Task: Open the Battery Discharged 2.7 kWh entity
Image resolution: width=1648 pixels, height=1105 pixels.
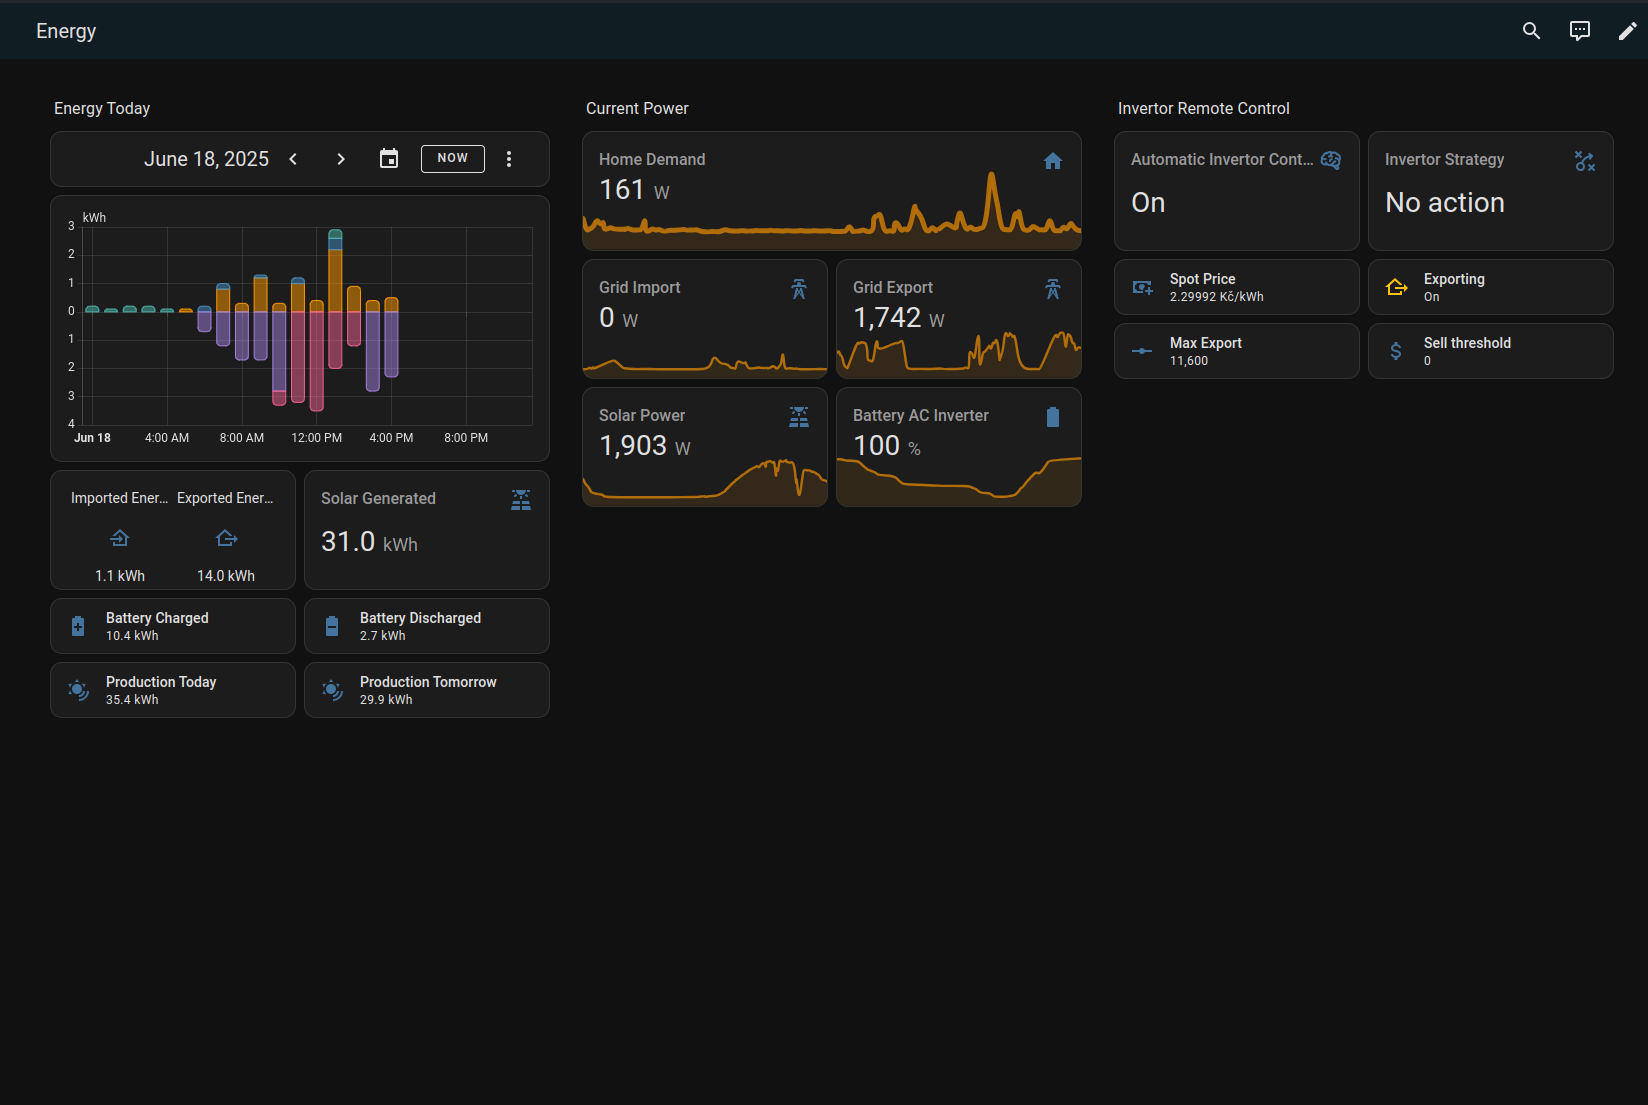Action: pyautogui.click(x=427, y=626)
